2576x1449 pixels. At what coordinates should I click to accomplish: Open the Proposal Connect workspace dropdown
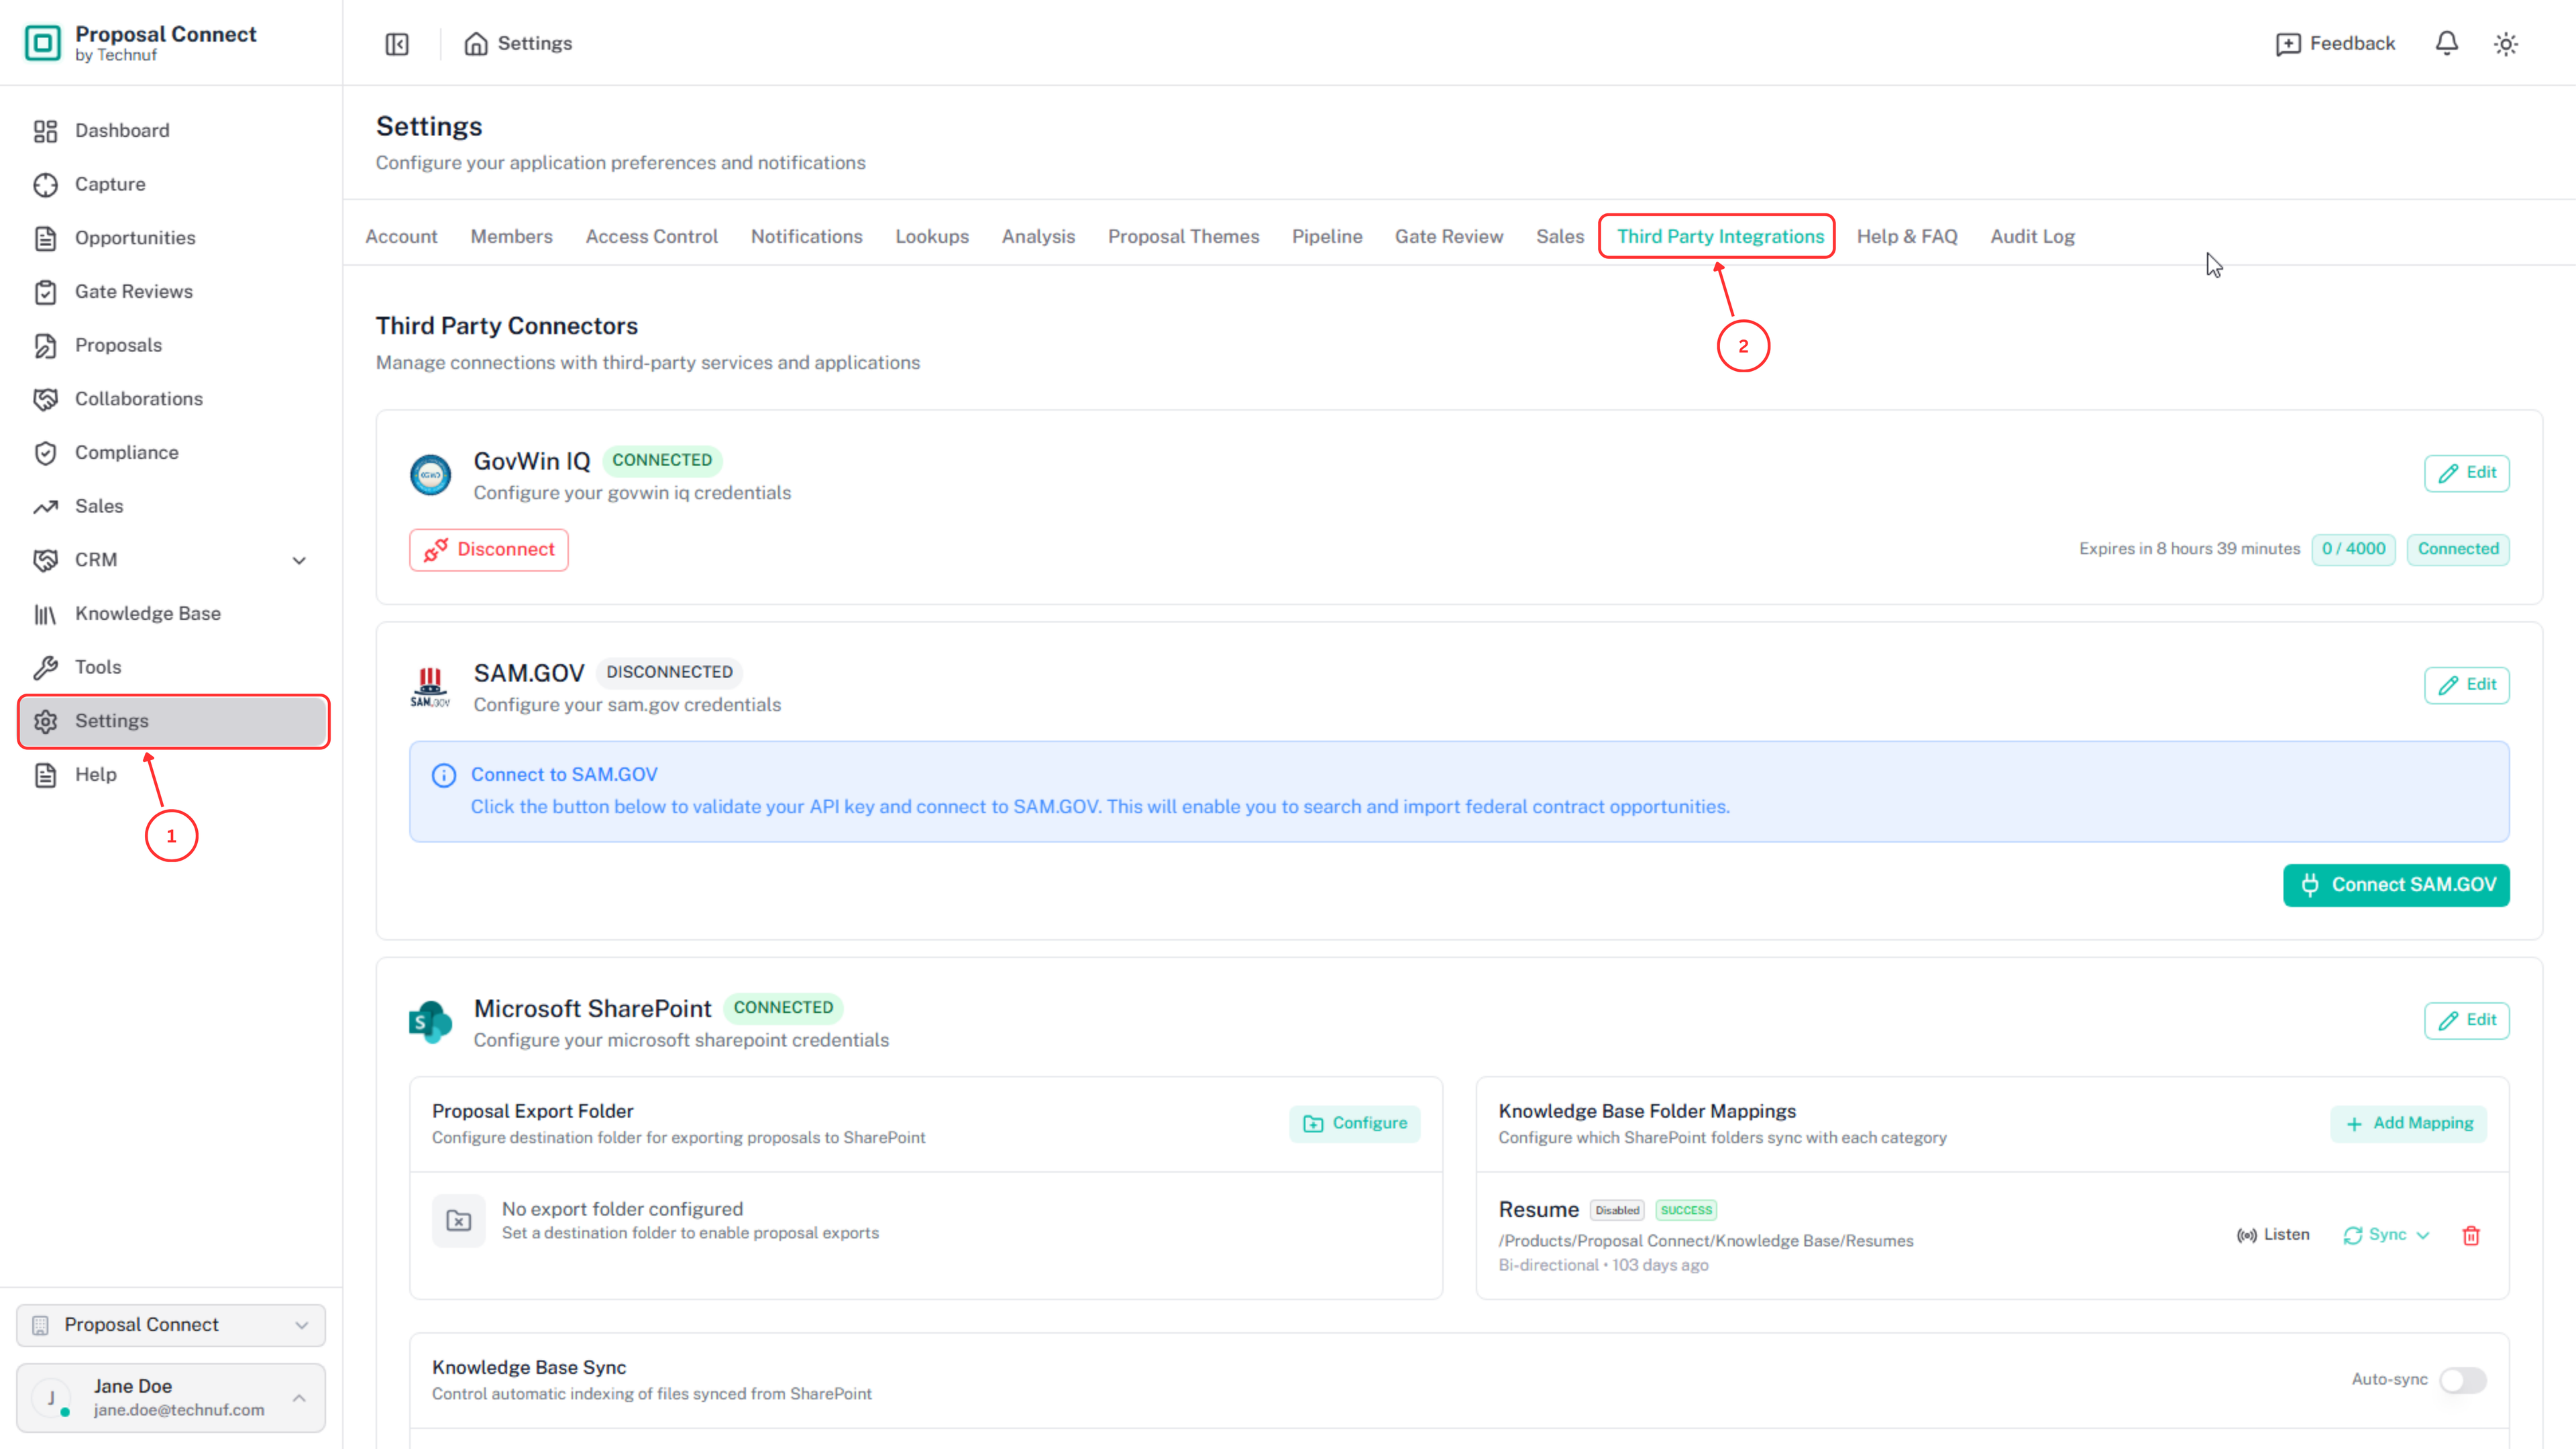click(171, 1325)
